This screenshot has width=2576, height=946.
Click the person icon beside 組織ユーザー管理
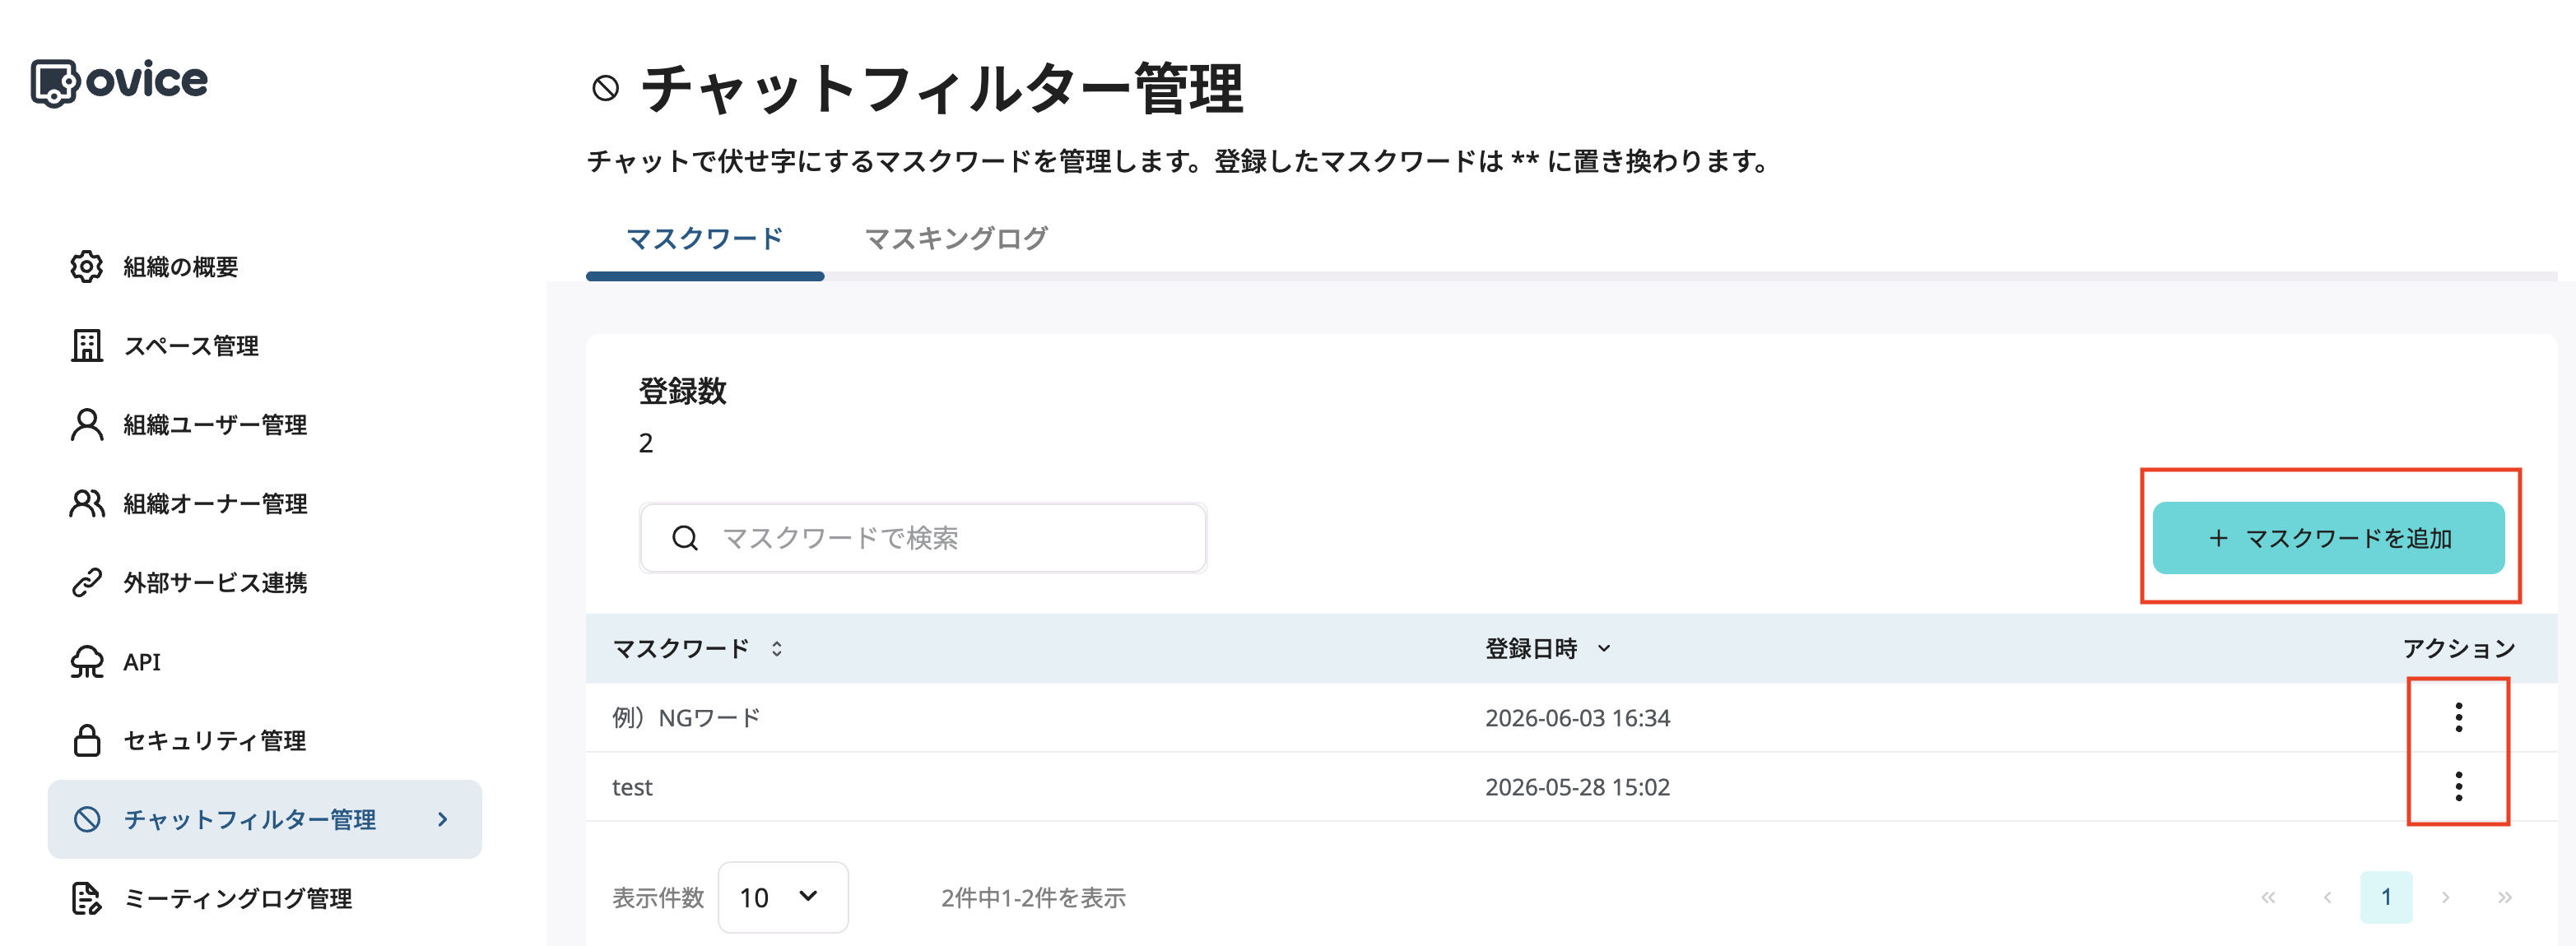(x=87, y=424)
